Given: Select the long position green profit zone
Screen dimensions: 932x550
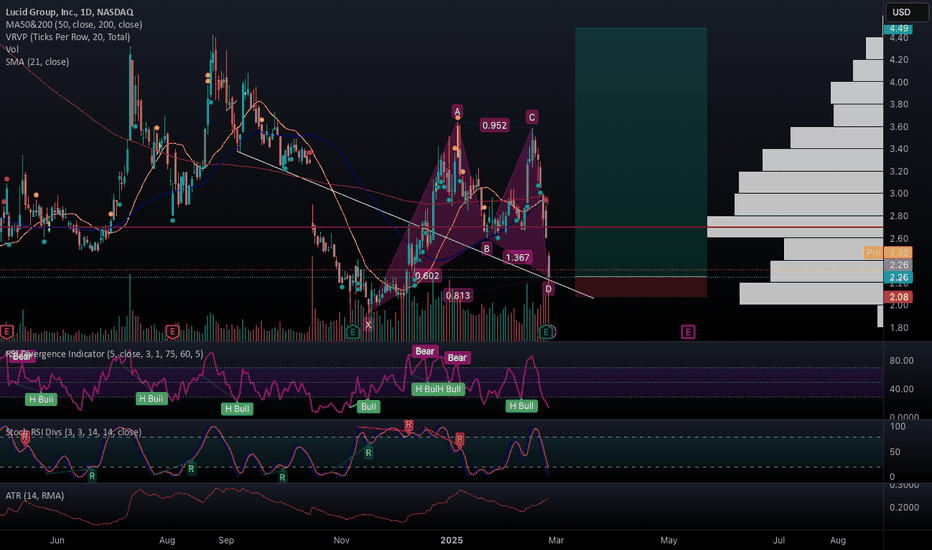Looking at the screenshot, I should point(641,152).
